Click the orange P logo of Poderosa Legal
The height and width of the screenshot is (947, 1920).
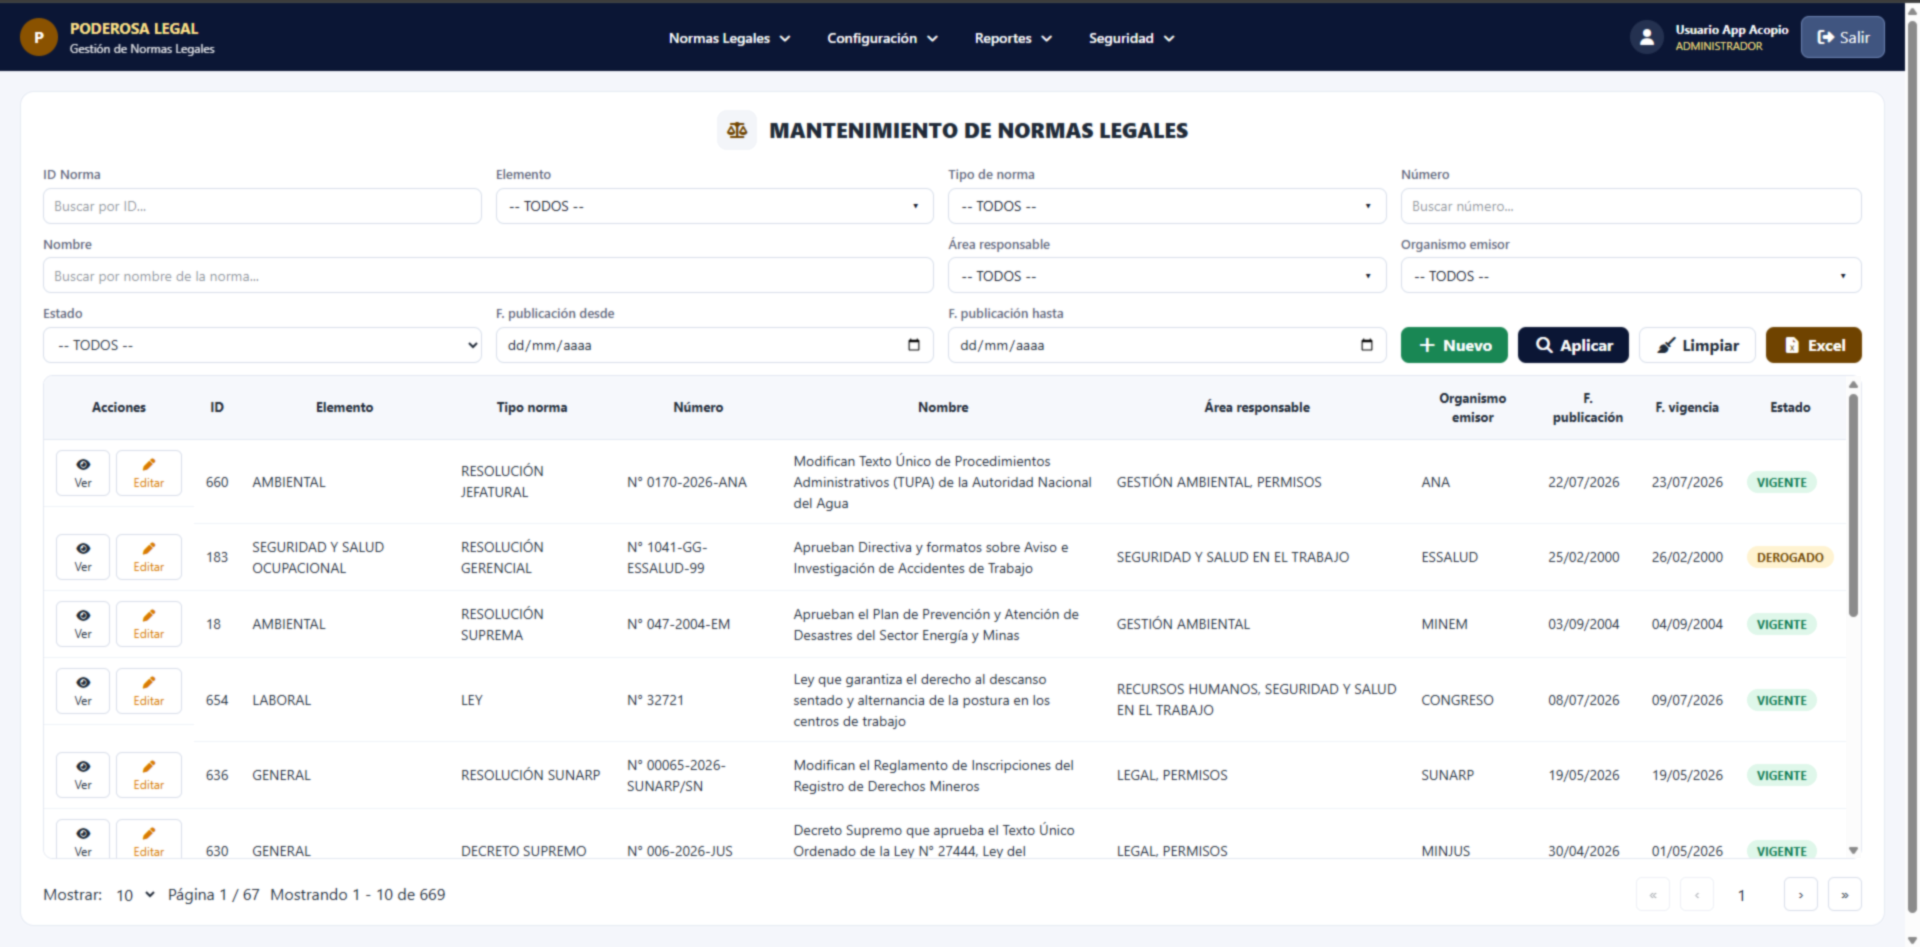38,38
